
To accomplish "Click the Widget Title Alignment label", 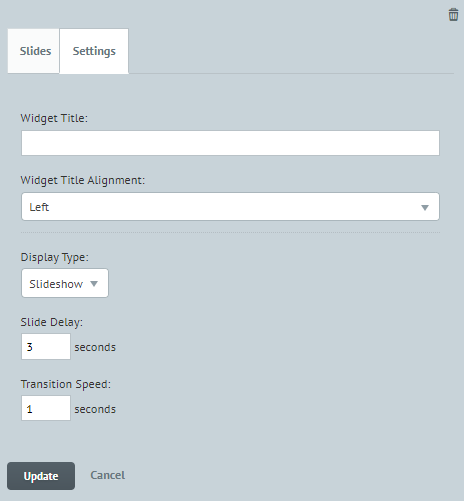I will [x=83, y=180].
